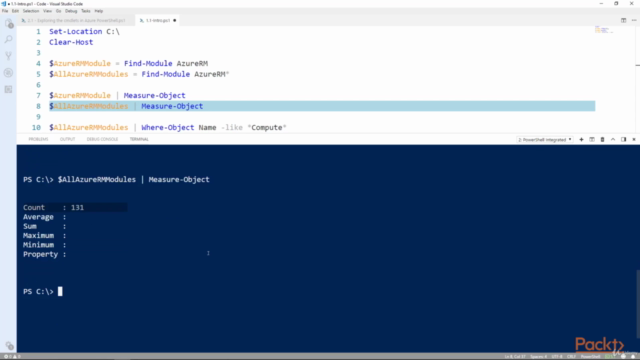
Task: Open the Help menu
Action: pyautogui.click(x=99, y=11)
